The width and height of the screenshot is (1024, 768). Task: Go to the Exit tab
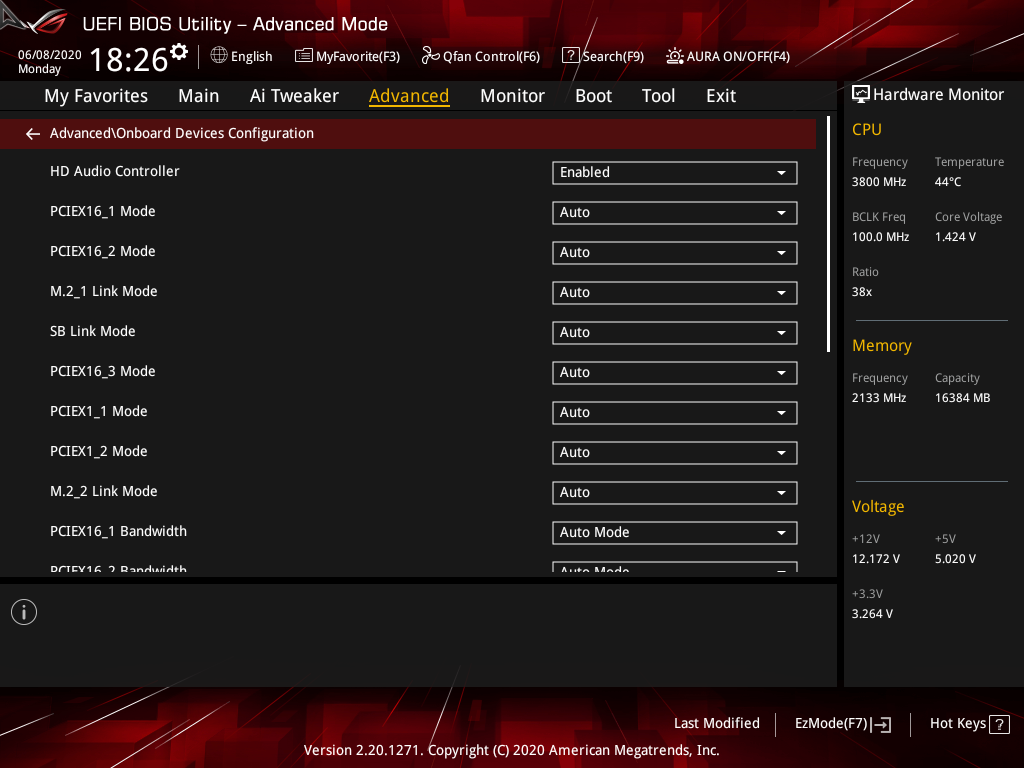pyautogui.click(x=721, y=96)
